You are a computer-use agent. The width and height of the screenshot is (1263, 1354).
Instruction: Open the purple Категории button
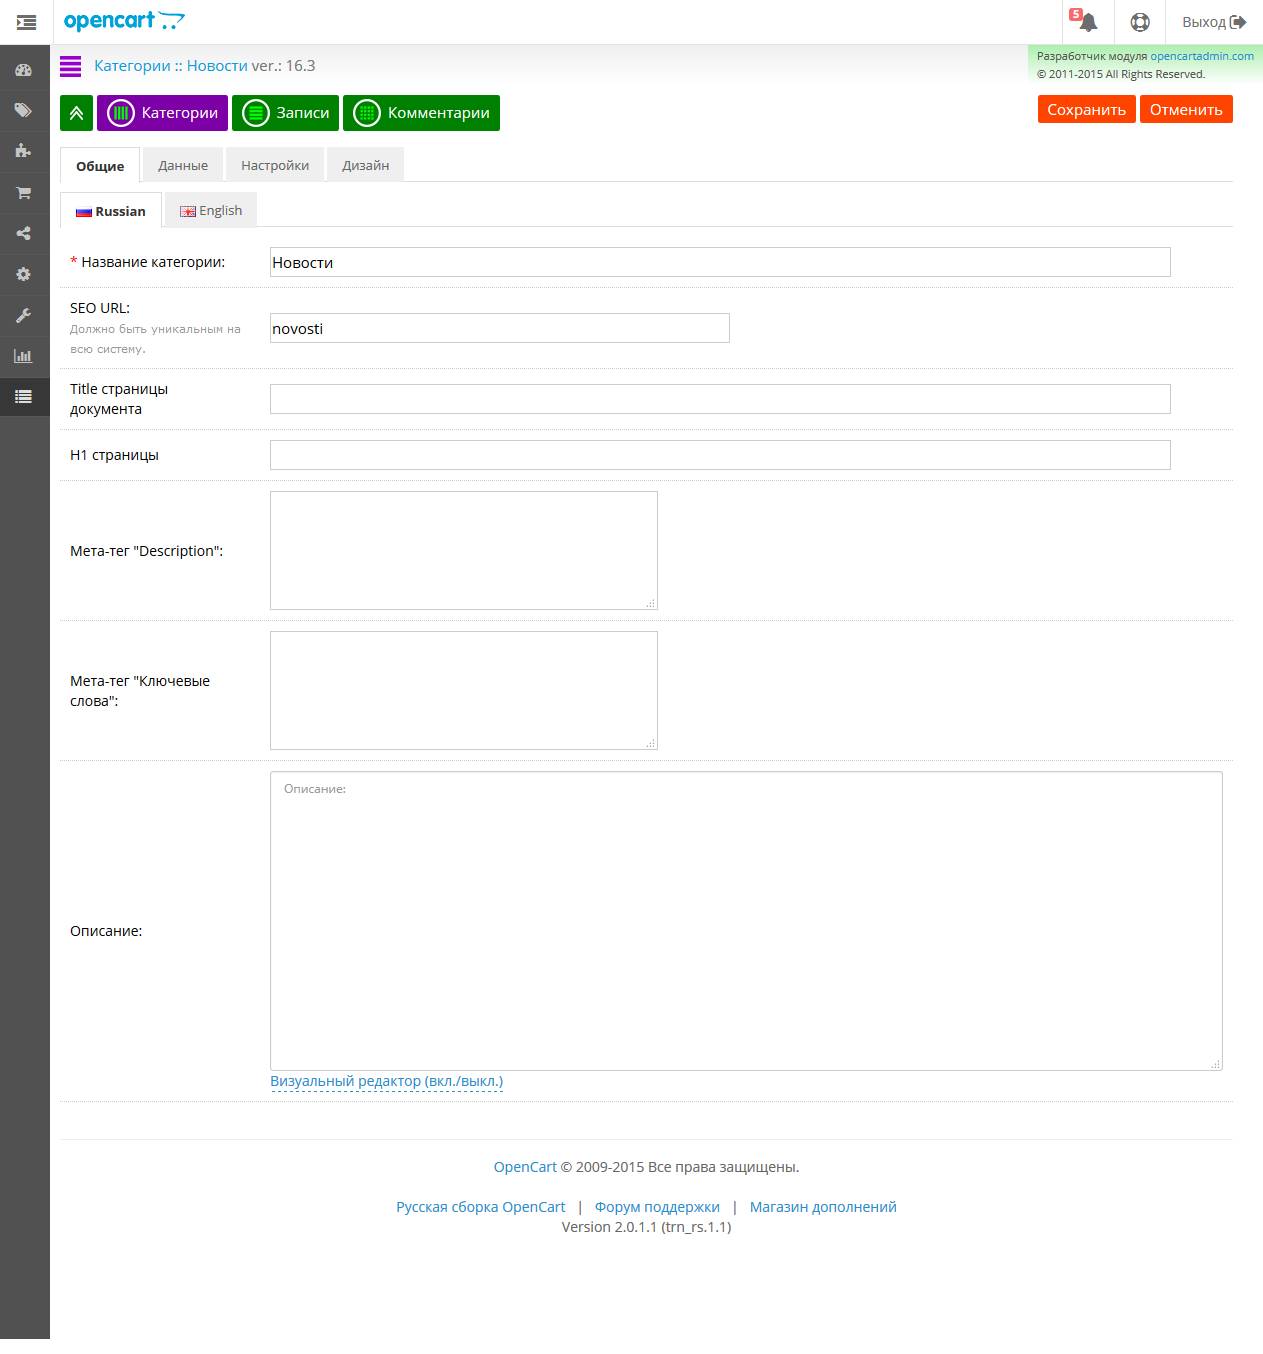click(163, 113)
